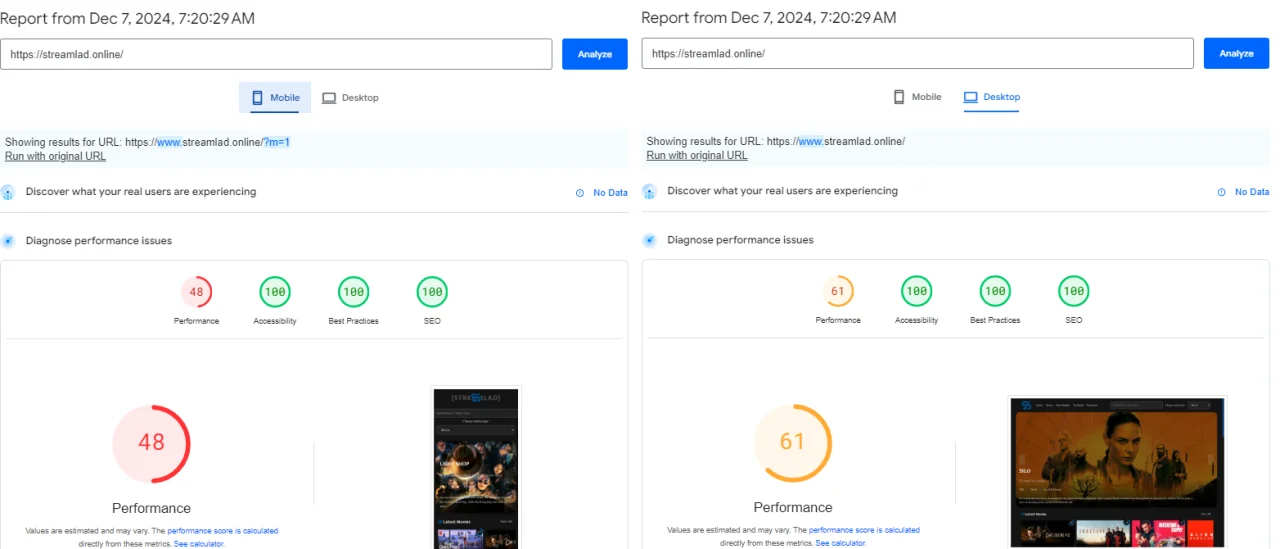Click 'Run with original URL' in right report
This screenshot has width=1280, height=549.
[x=697, y=155]
